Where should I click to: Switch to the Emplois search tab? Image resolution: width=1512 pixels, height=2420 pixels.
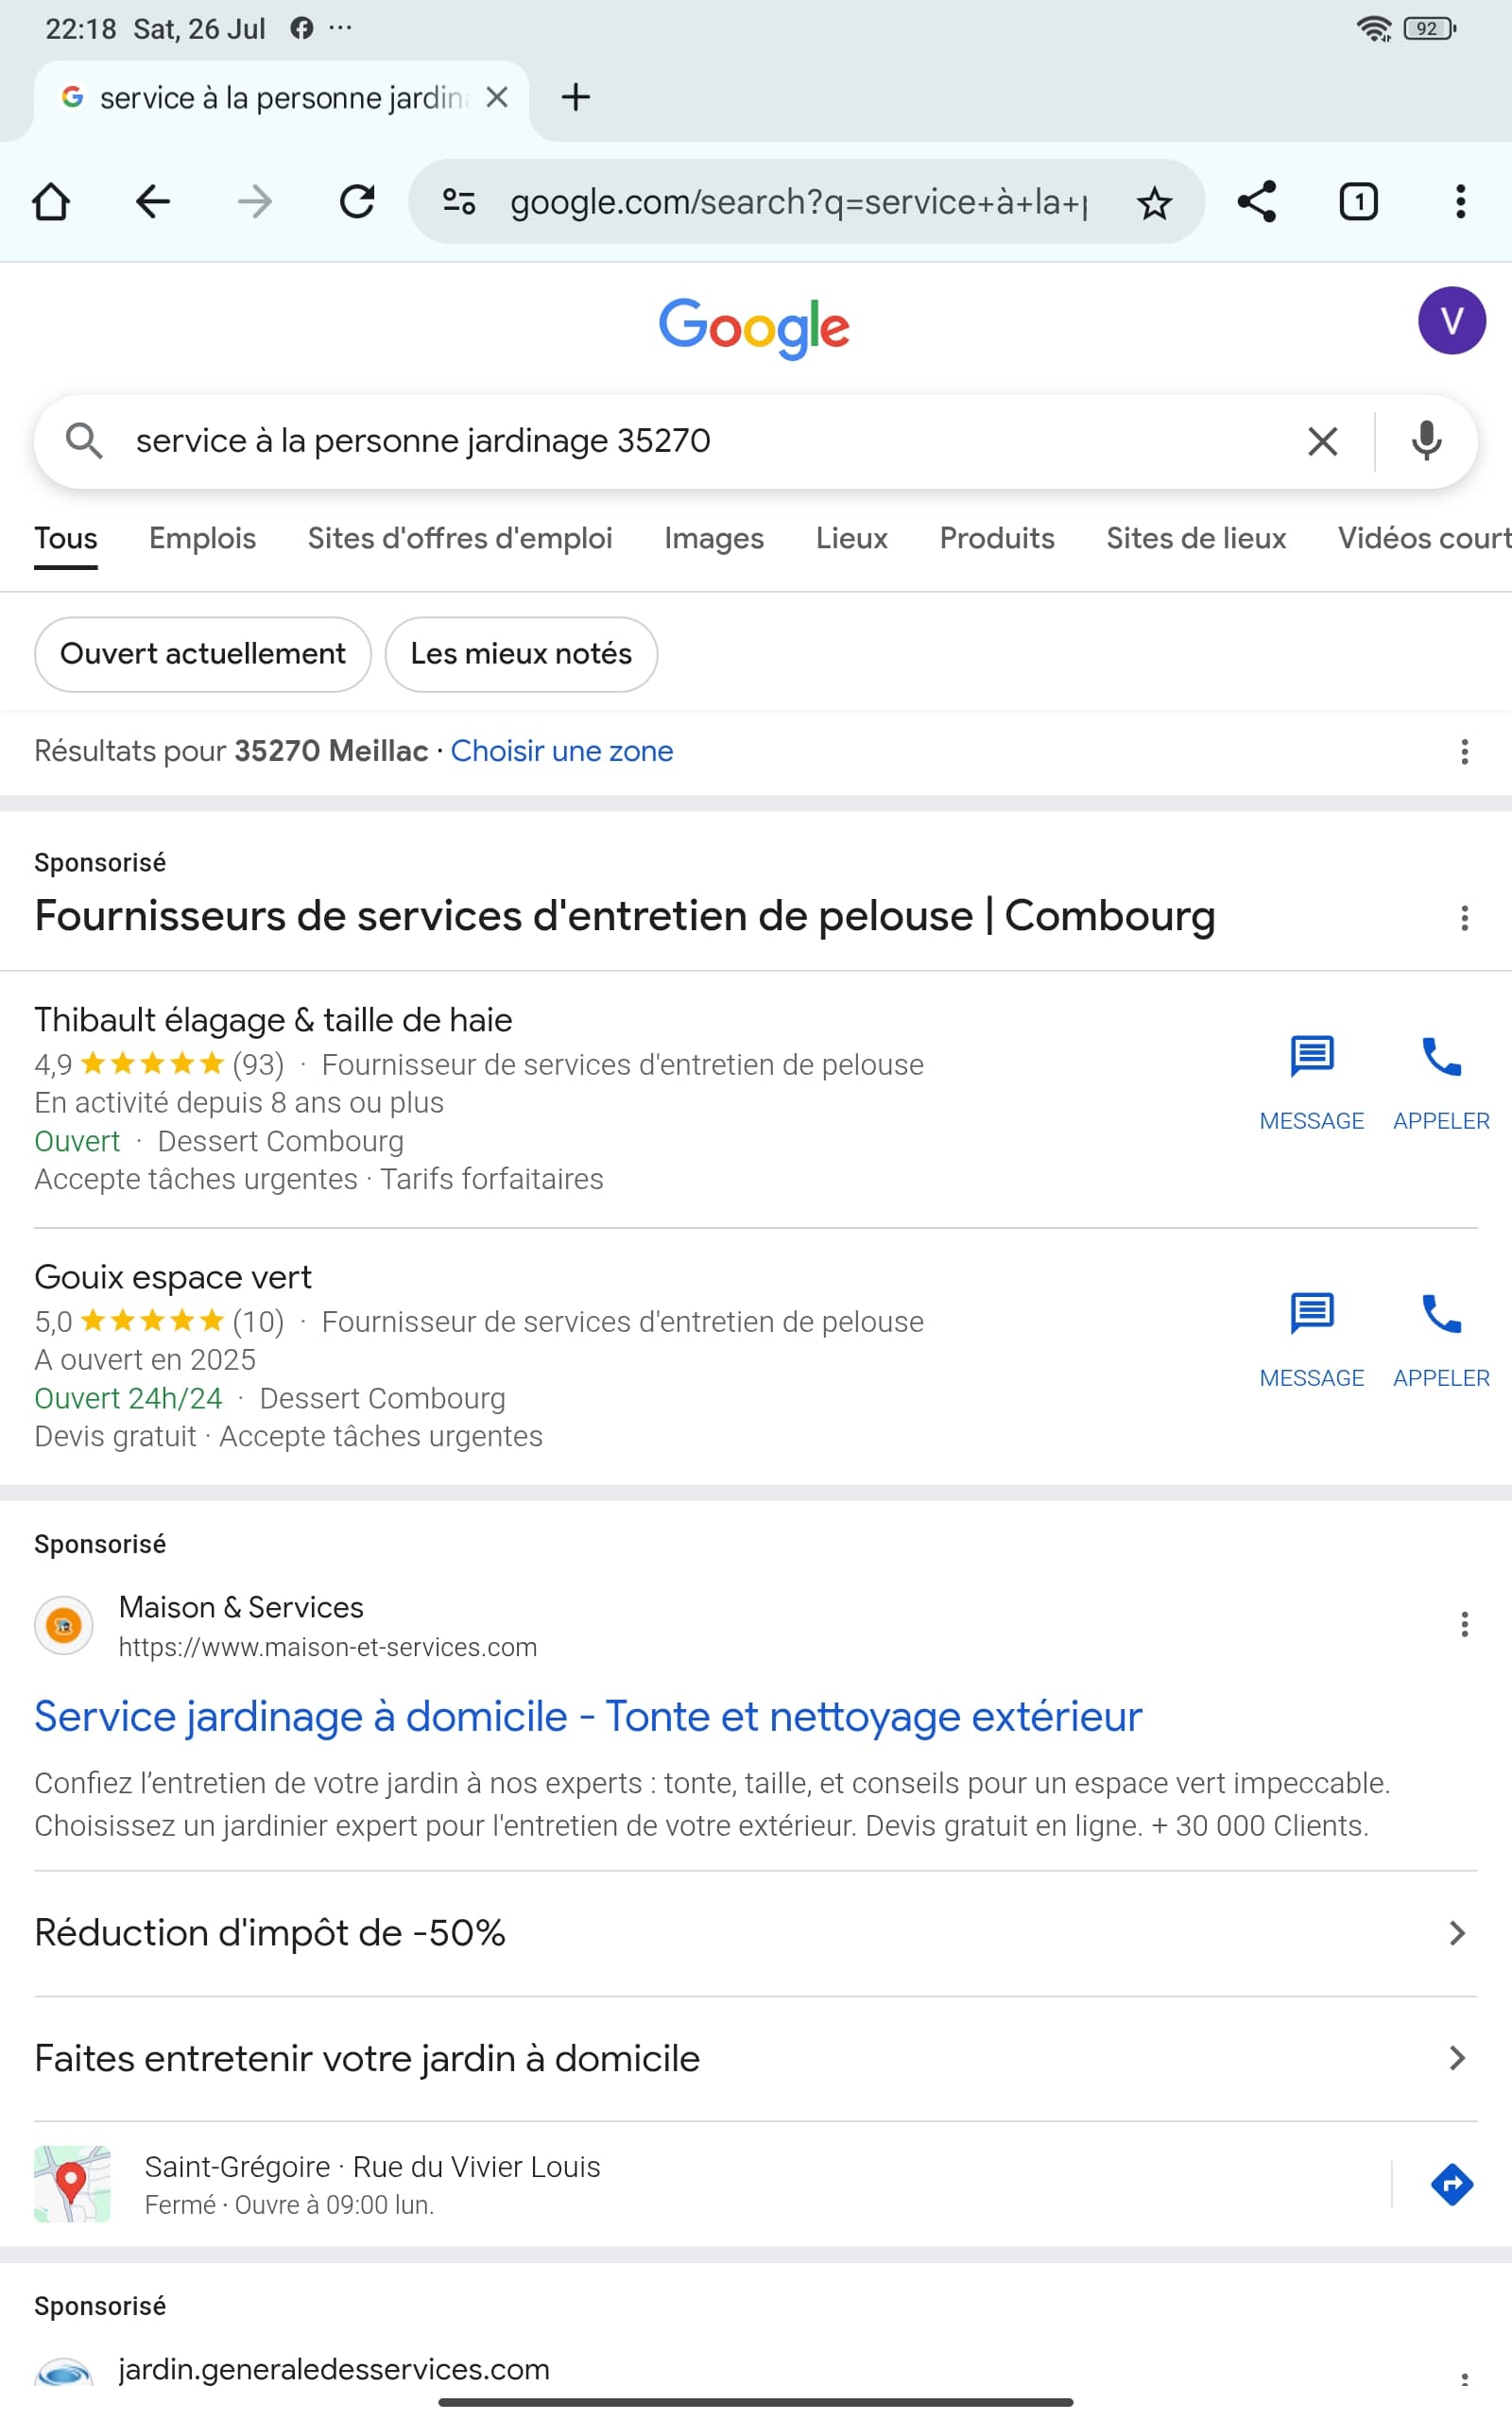point(202,539)
